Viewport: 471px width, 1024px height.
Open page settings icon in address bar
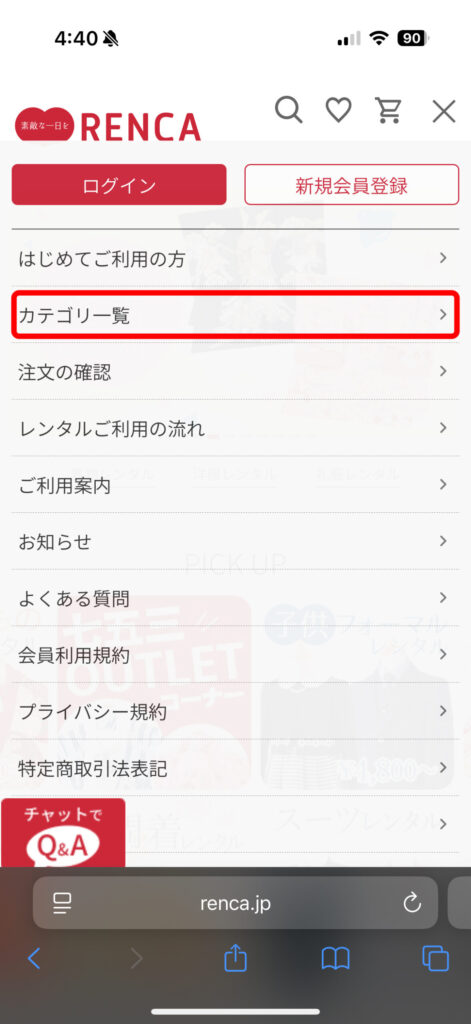(x=62, y=903)
